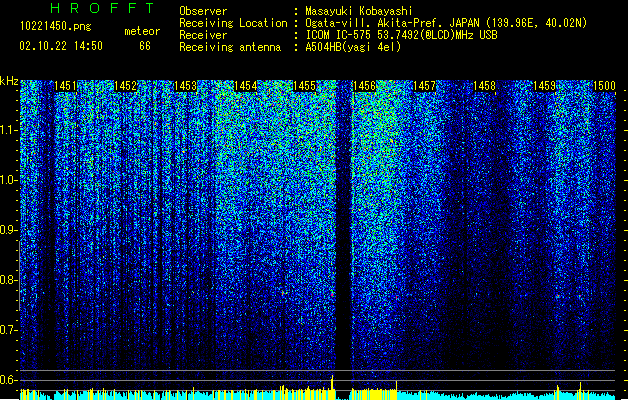Click the 1457 time marker
Screen dimensions: 629x400
click(x=424, y=86)
